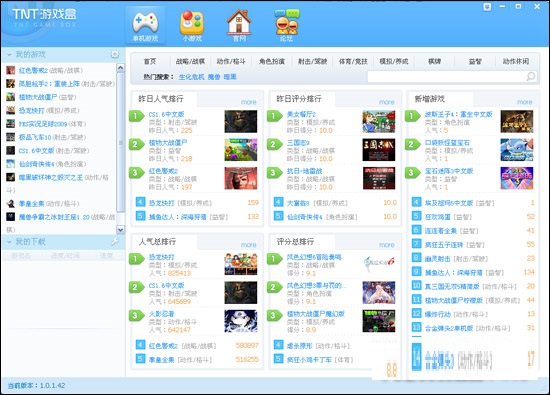550x395 pixels.
Task: Select the 战略/战棋 category tab
Action: point(190,61)
